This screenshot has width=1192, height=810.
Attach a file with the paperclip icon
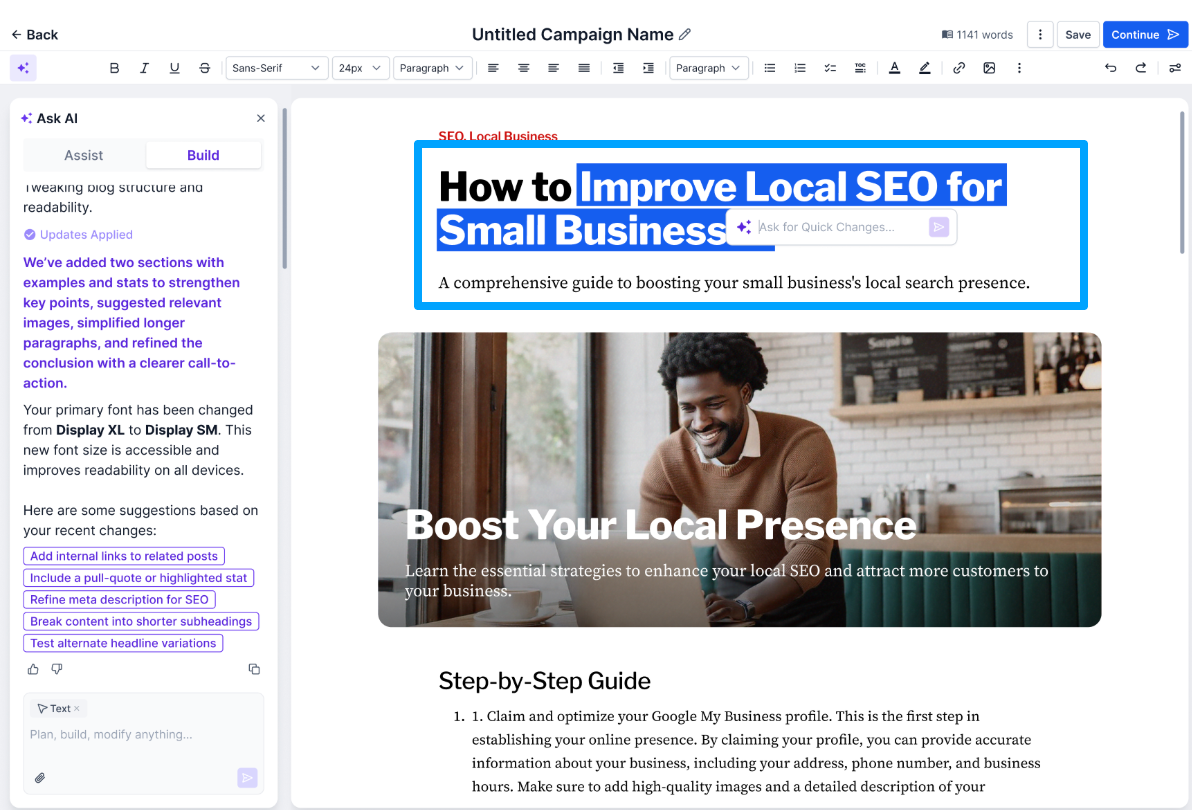point(40,778)
